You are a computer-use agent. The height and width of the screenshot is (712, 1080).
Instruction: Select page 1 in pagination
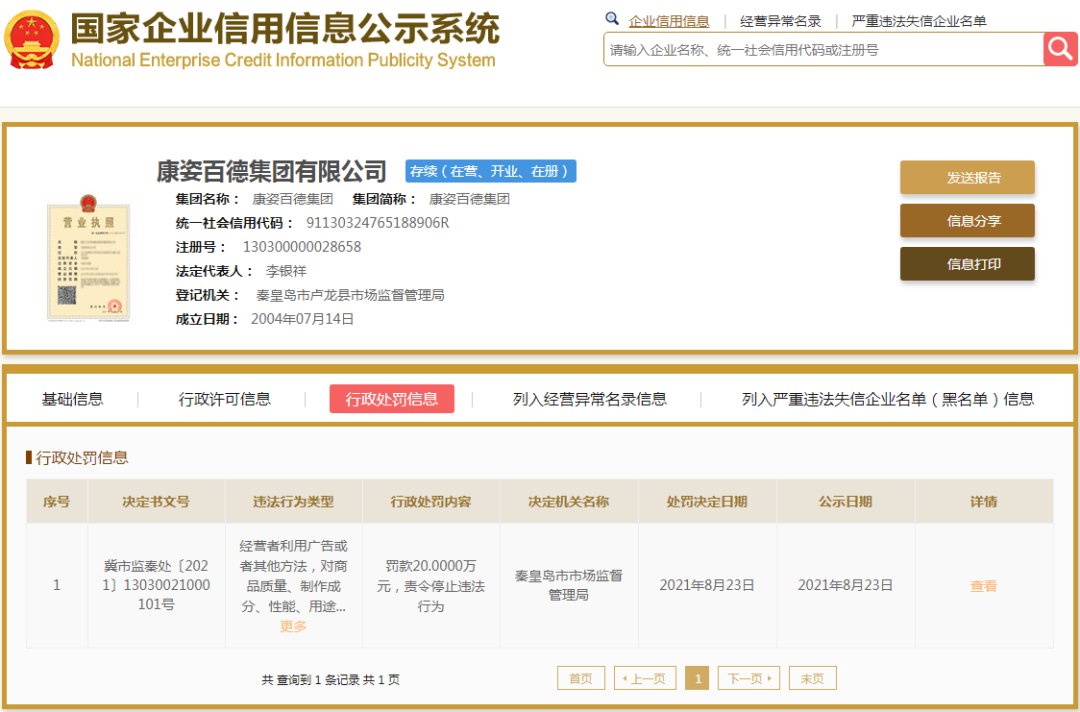click(697, 678)
